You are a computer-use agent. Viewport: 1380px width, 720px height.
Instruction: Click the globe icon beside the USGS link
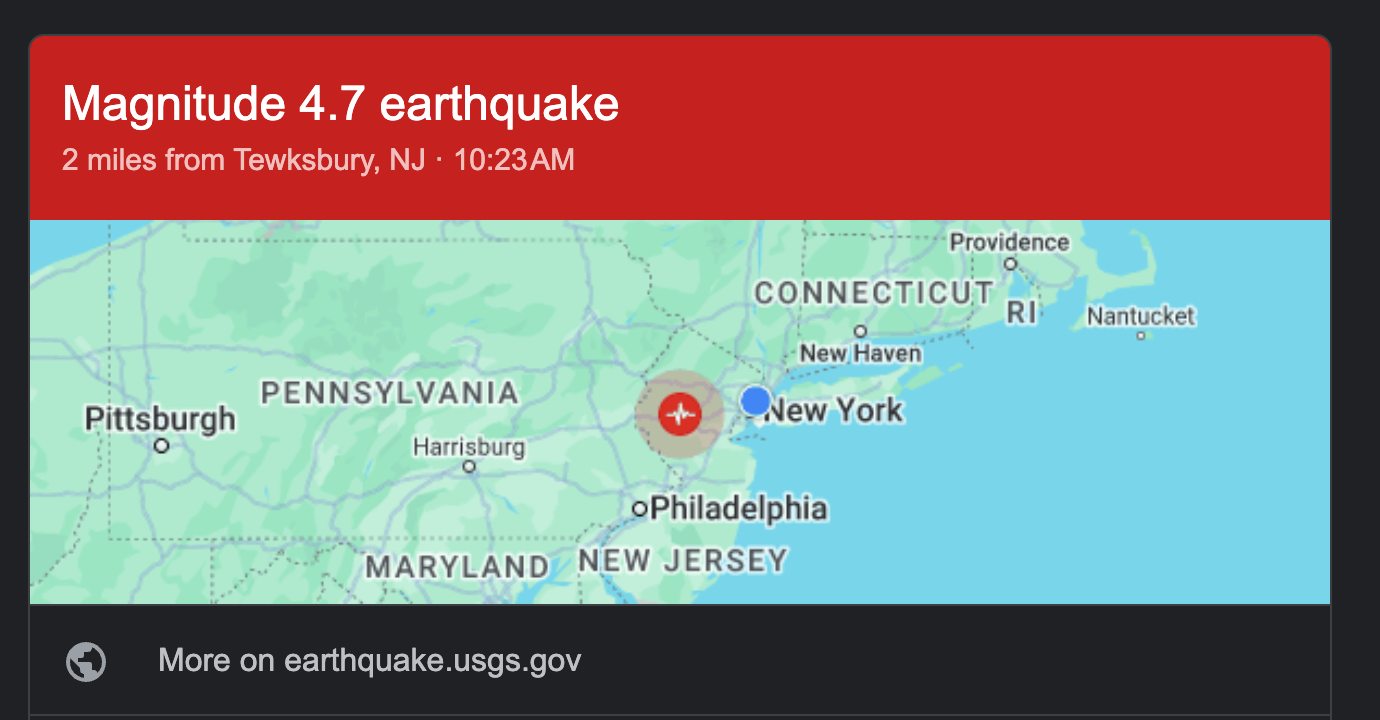pyautogui.click(x=86, y=661)
